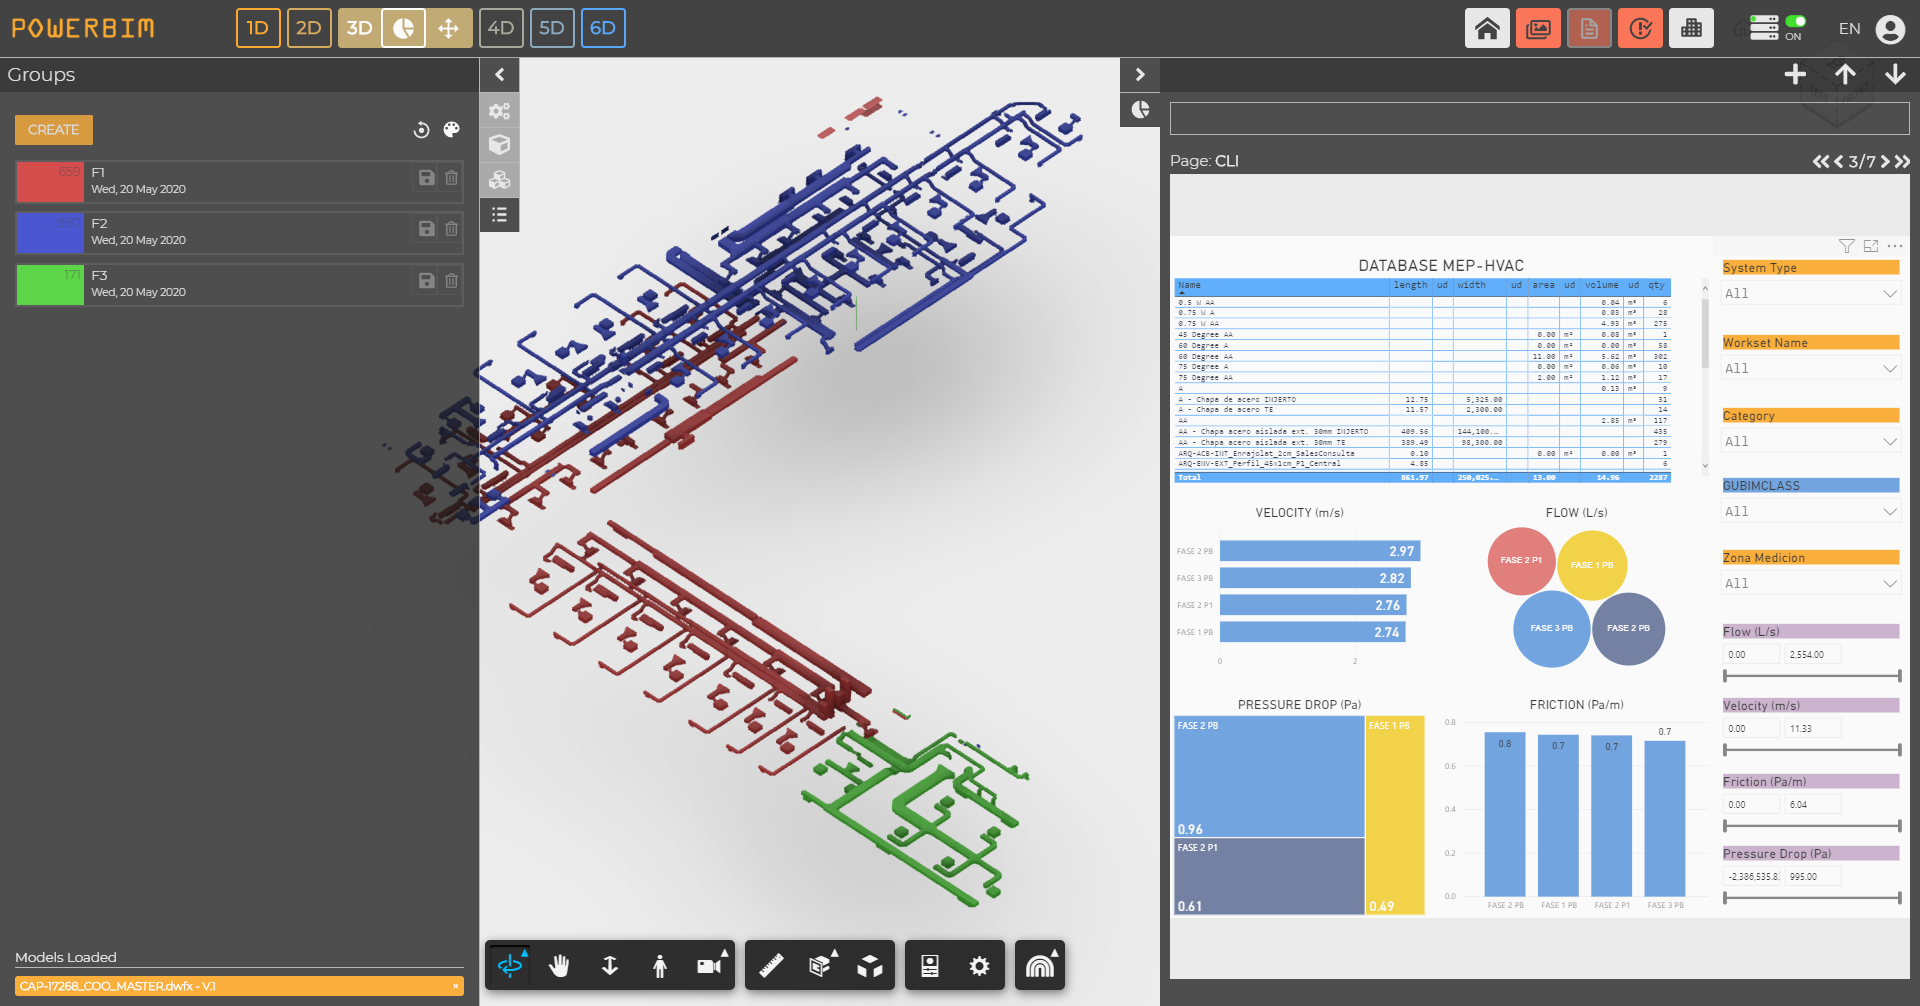Activate the pan (hand) tool
The height and width of the screenshot is (1006, 1920).
(x=560, y=965)
